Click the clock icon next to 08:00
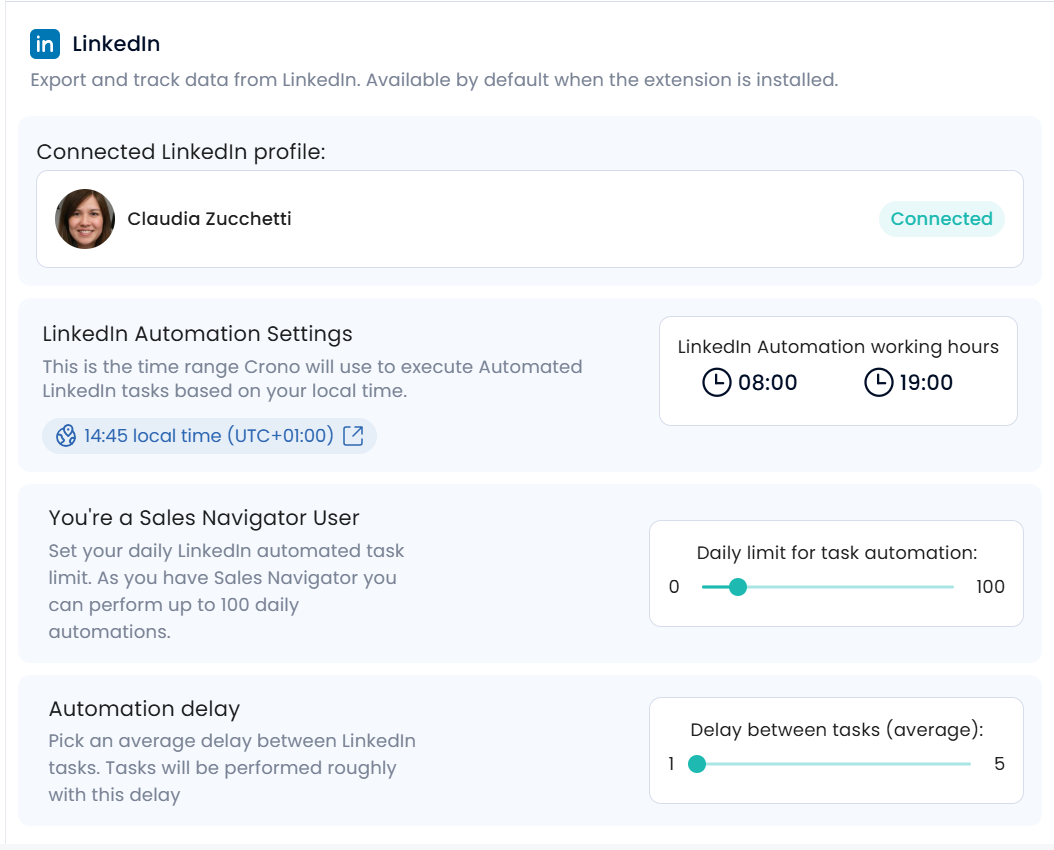1054x850 pixels. (x=717, y=382)
